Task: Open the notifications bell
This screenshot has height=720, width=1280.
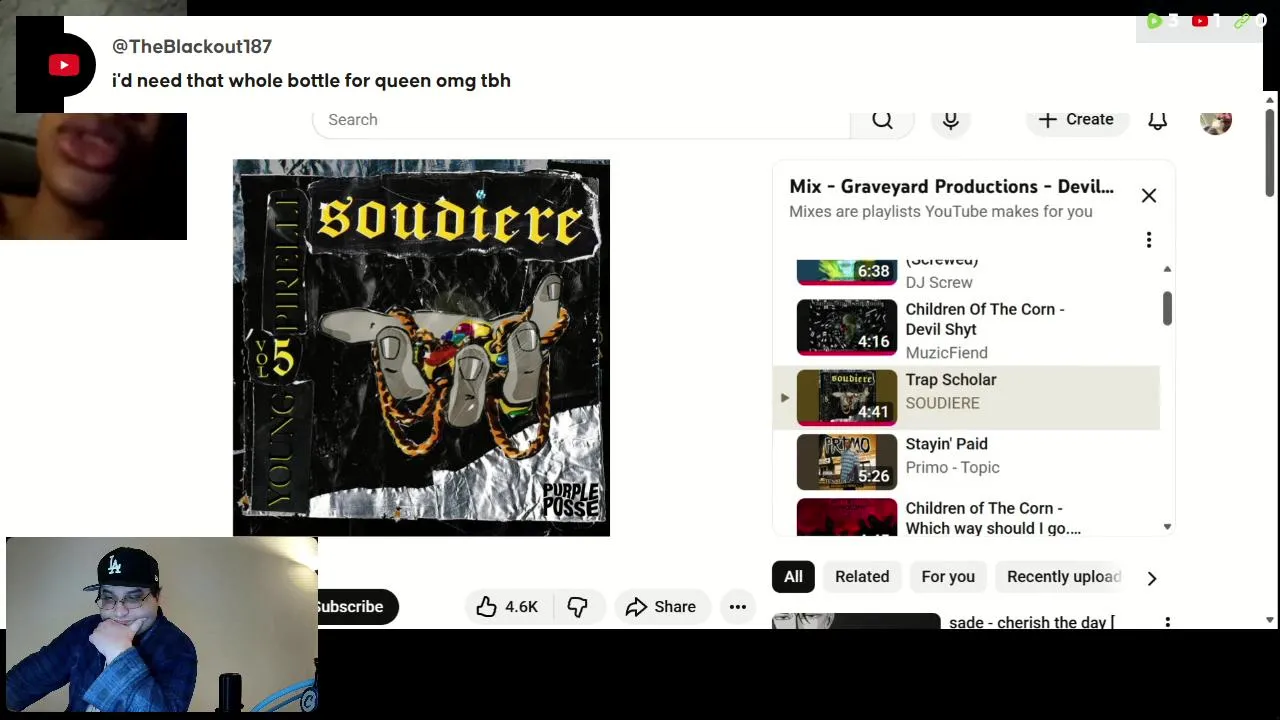Action: [x=1157, y=120]
